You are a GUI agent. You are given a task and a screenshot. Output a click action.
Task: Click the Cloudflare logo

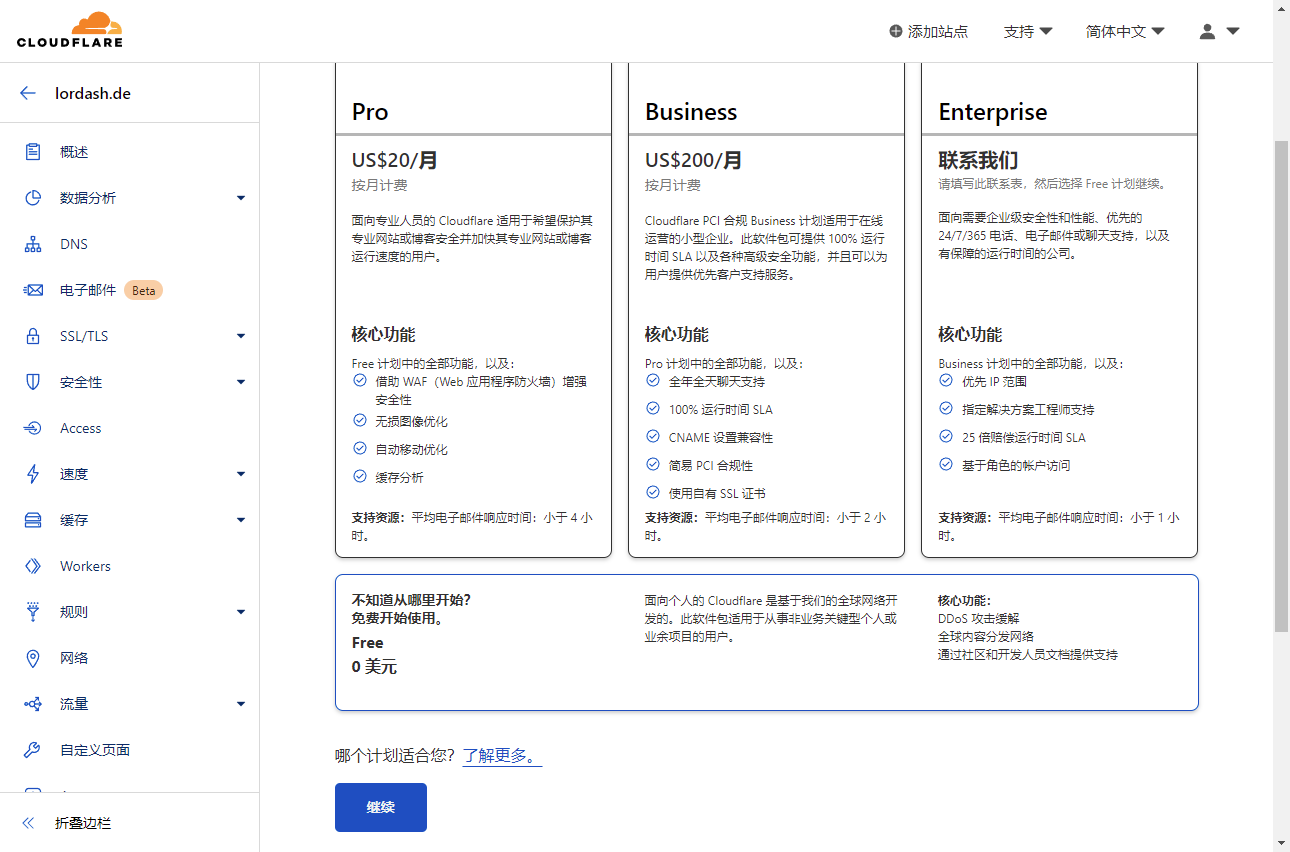(x=70, y=30)
